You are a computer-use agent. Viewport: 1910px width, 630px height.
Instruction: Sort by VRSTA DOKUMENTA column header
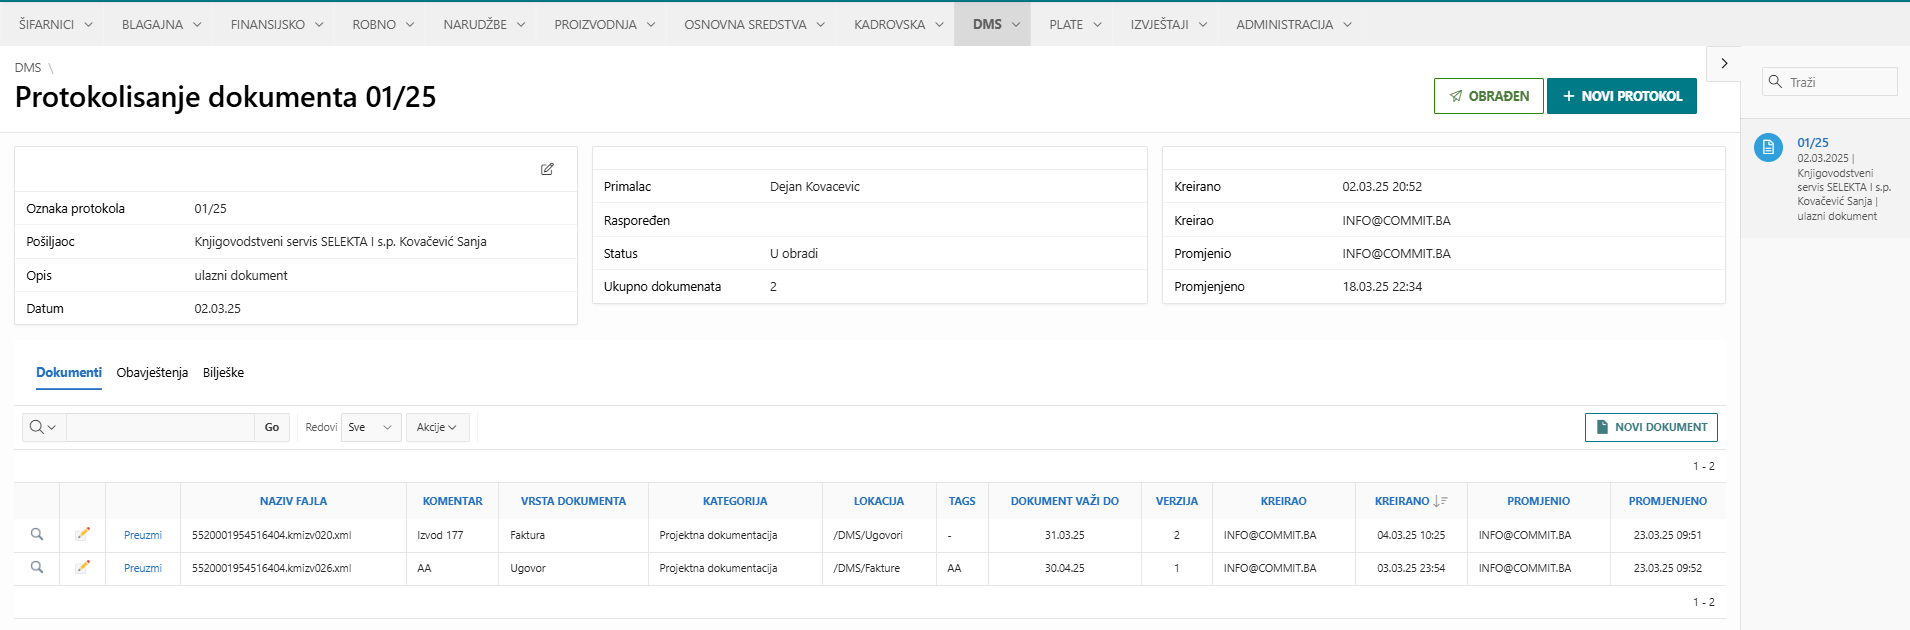click(573, 501)
